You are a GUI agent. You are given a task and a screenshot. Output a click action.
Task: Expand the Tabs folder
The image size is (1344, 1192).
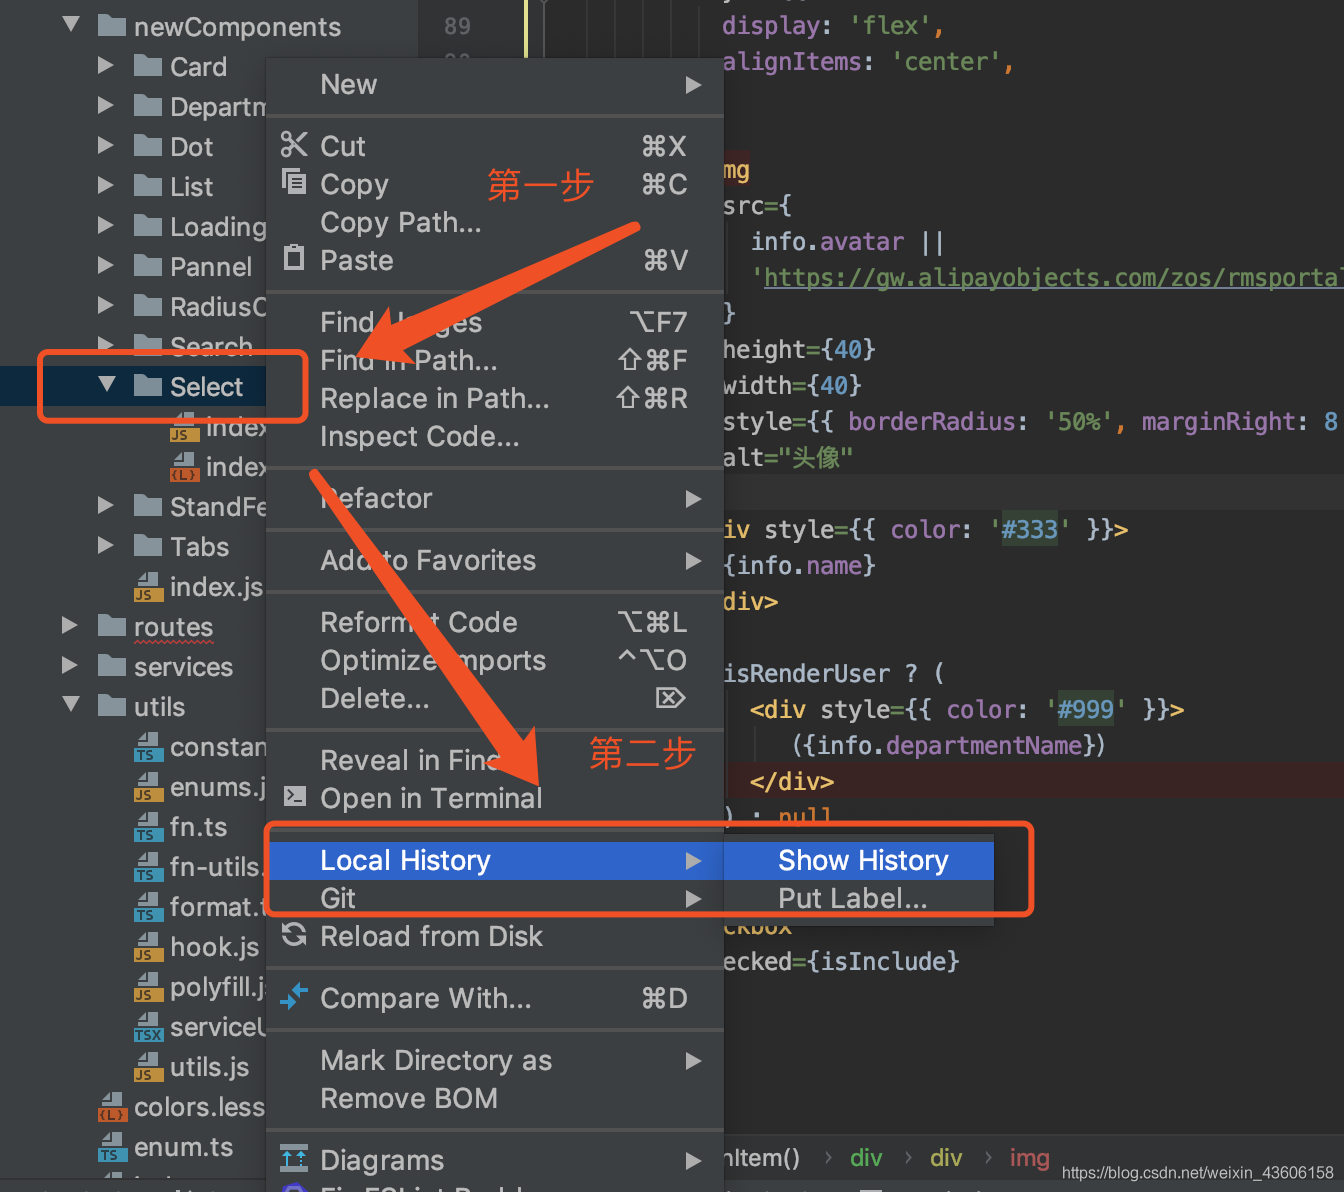coord(106,545)
